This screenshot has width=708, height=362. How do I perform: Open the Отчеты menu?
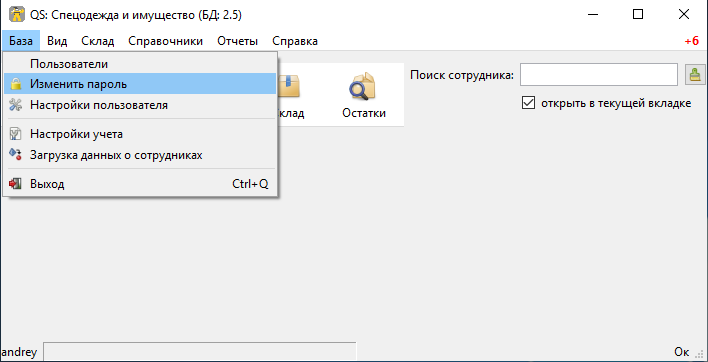click(x=238, y=41)
